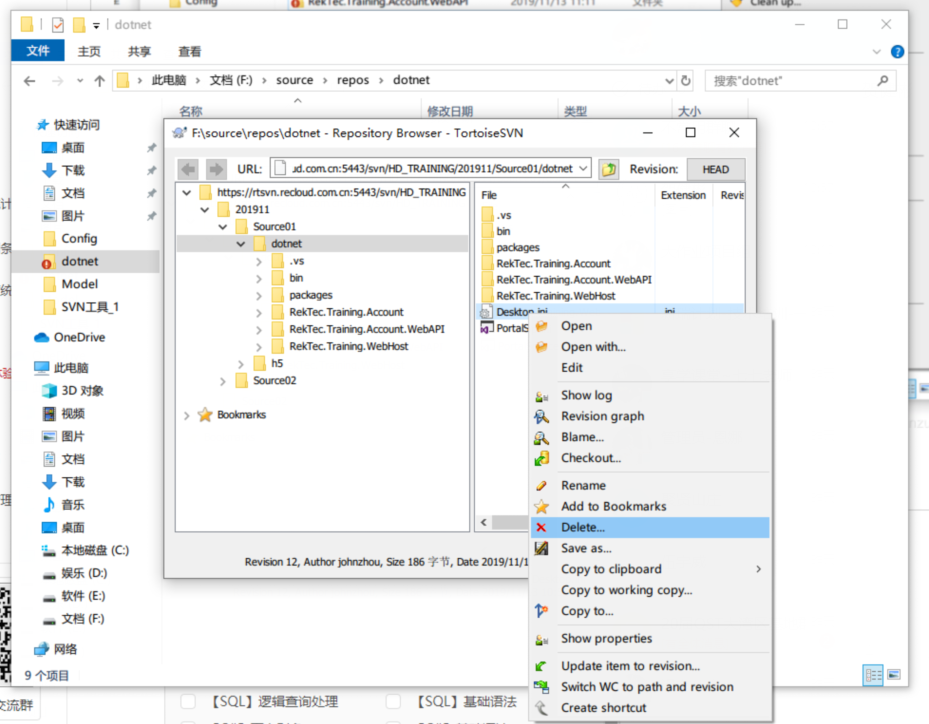Click the Explorer search box 搜索"dotnet"
This screenshot has height=724, width=929.
(800, 81)
